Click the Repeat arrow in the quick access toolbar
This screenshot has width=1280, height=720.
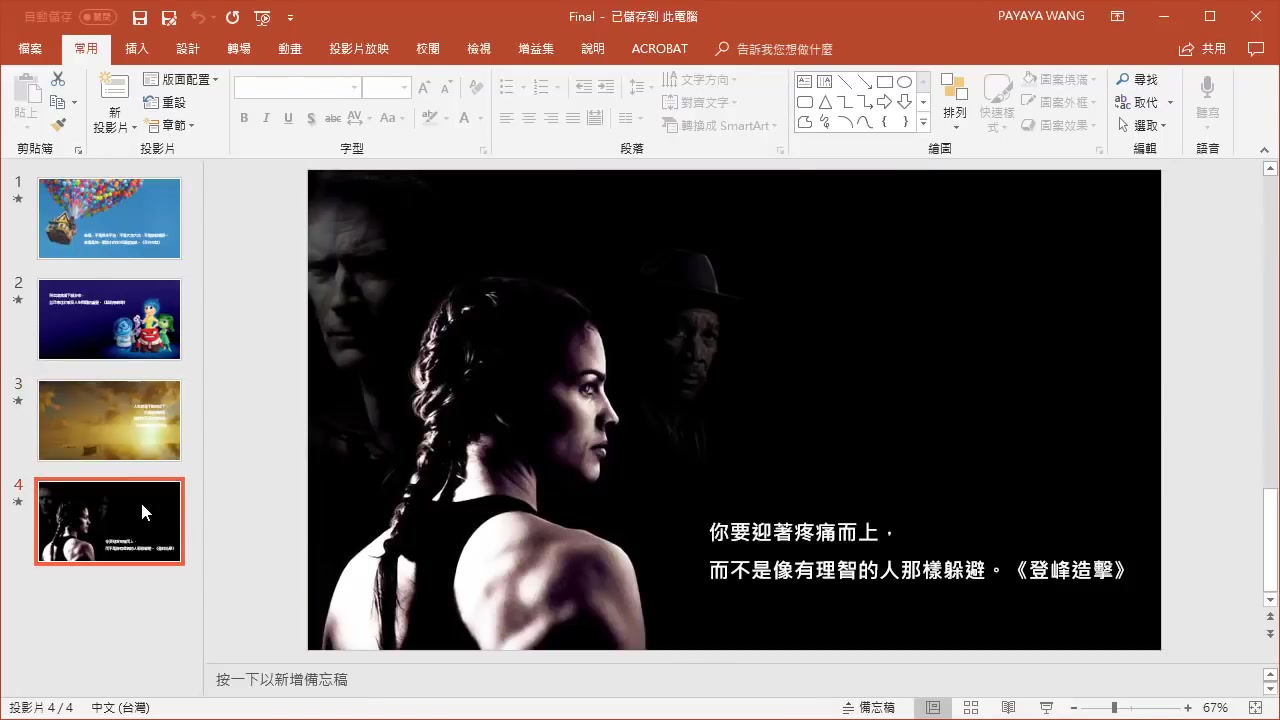[x=232, y=17]
